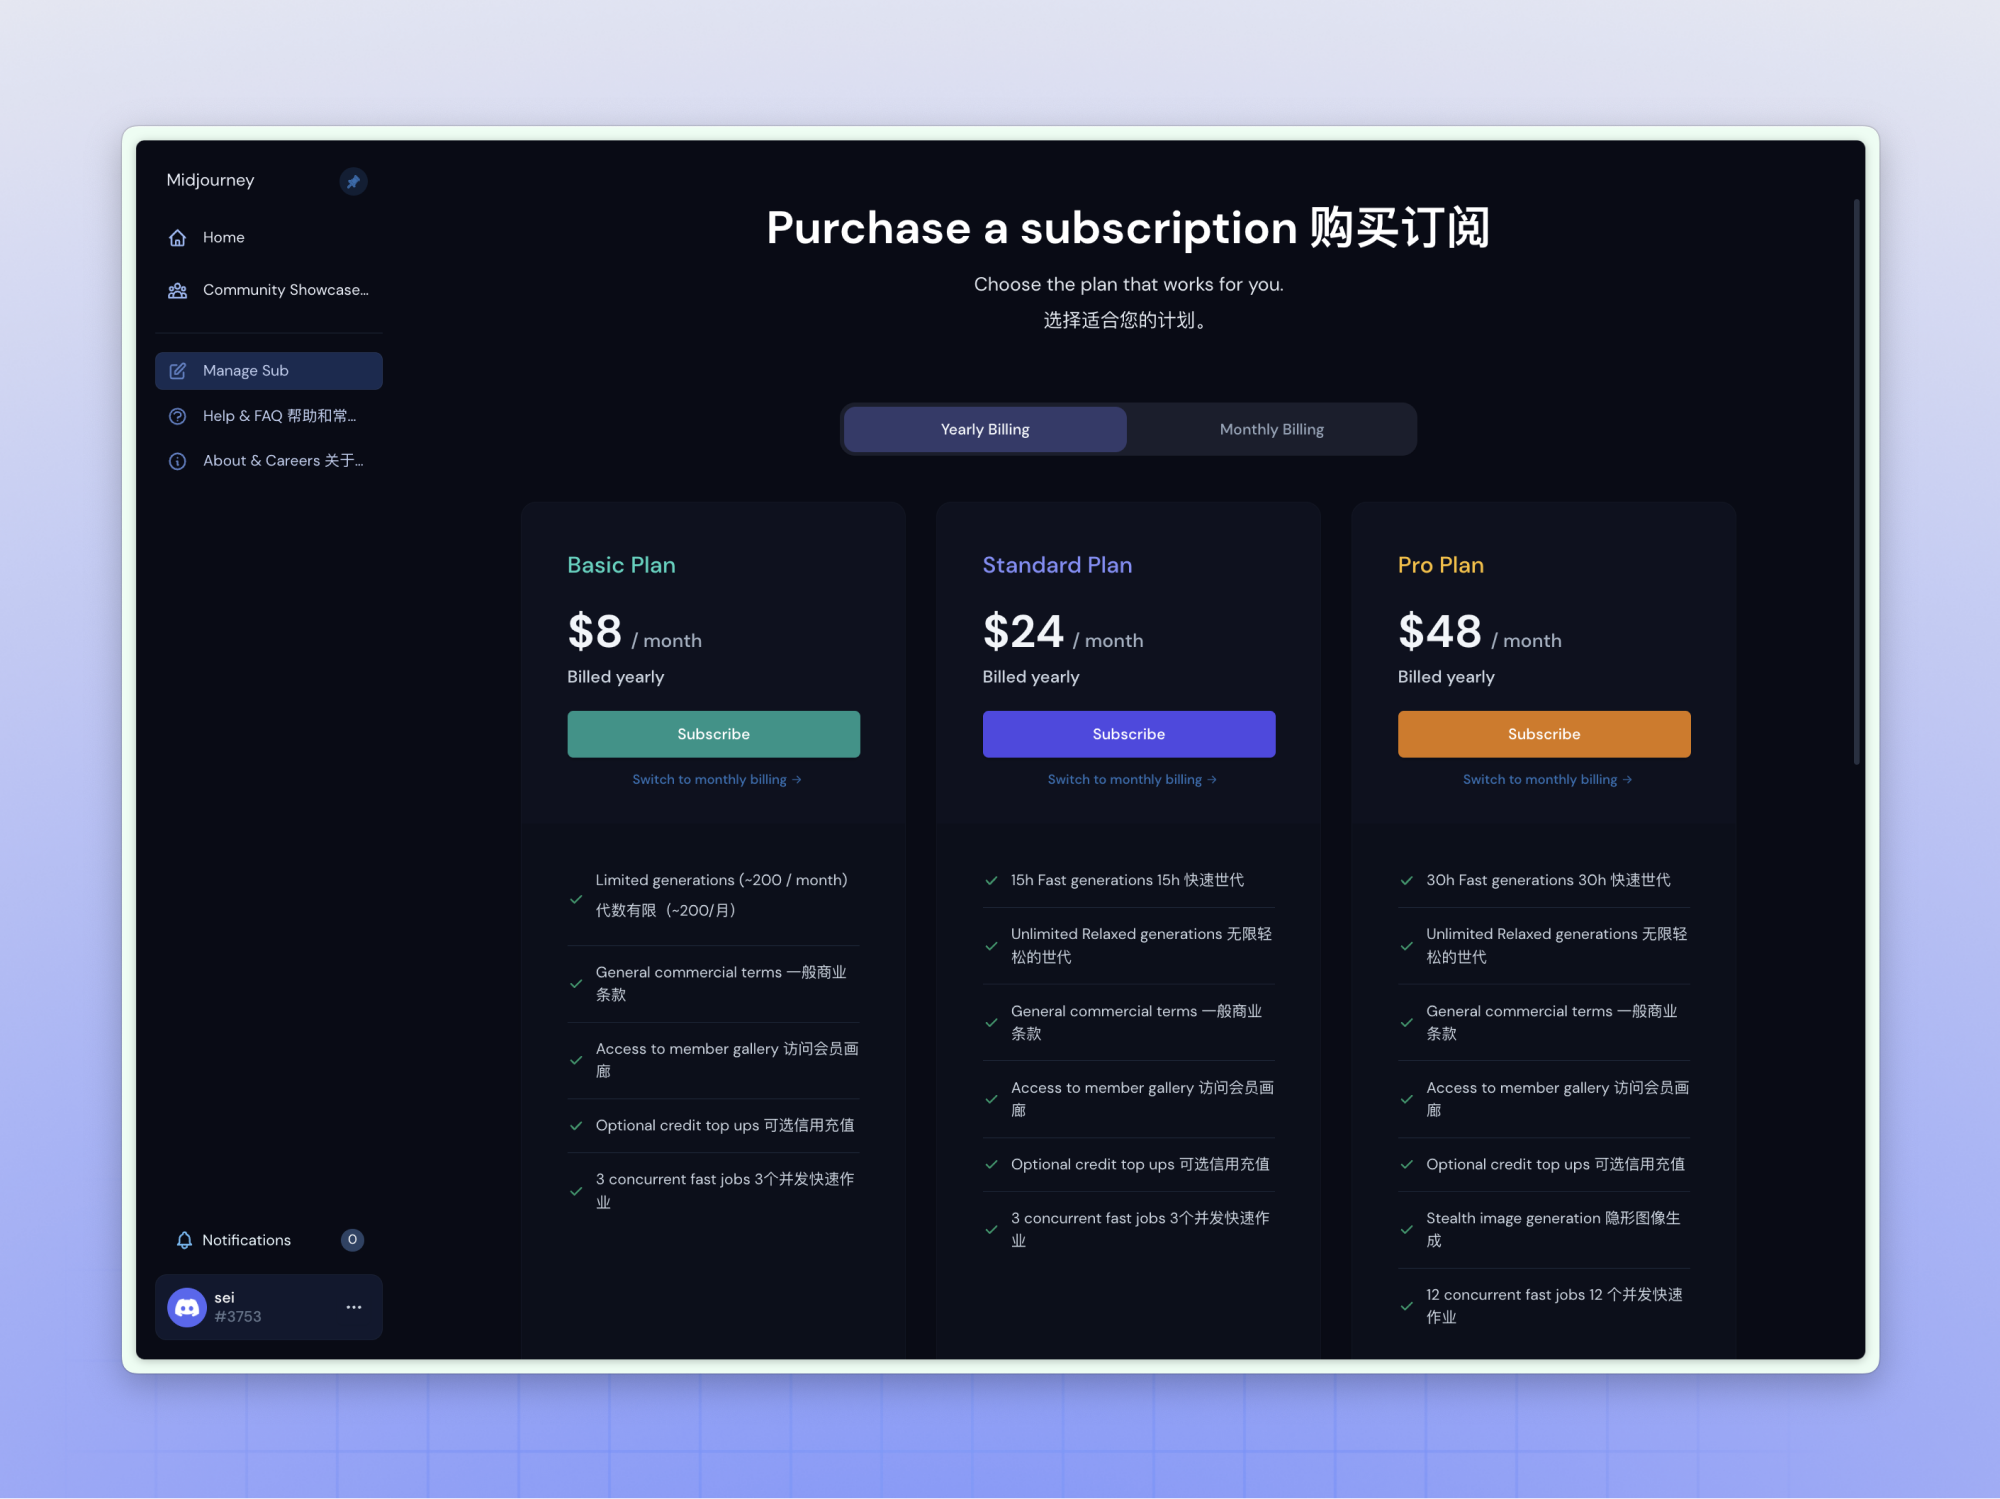2000x1499 pixels.
Task: Switch to Monthly Billing option
Action: coord(1271,429)
